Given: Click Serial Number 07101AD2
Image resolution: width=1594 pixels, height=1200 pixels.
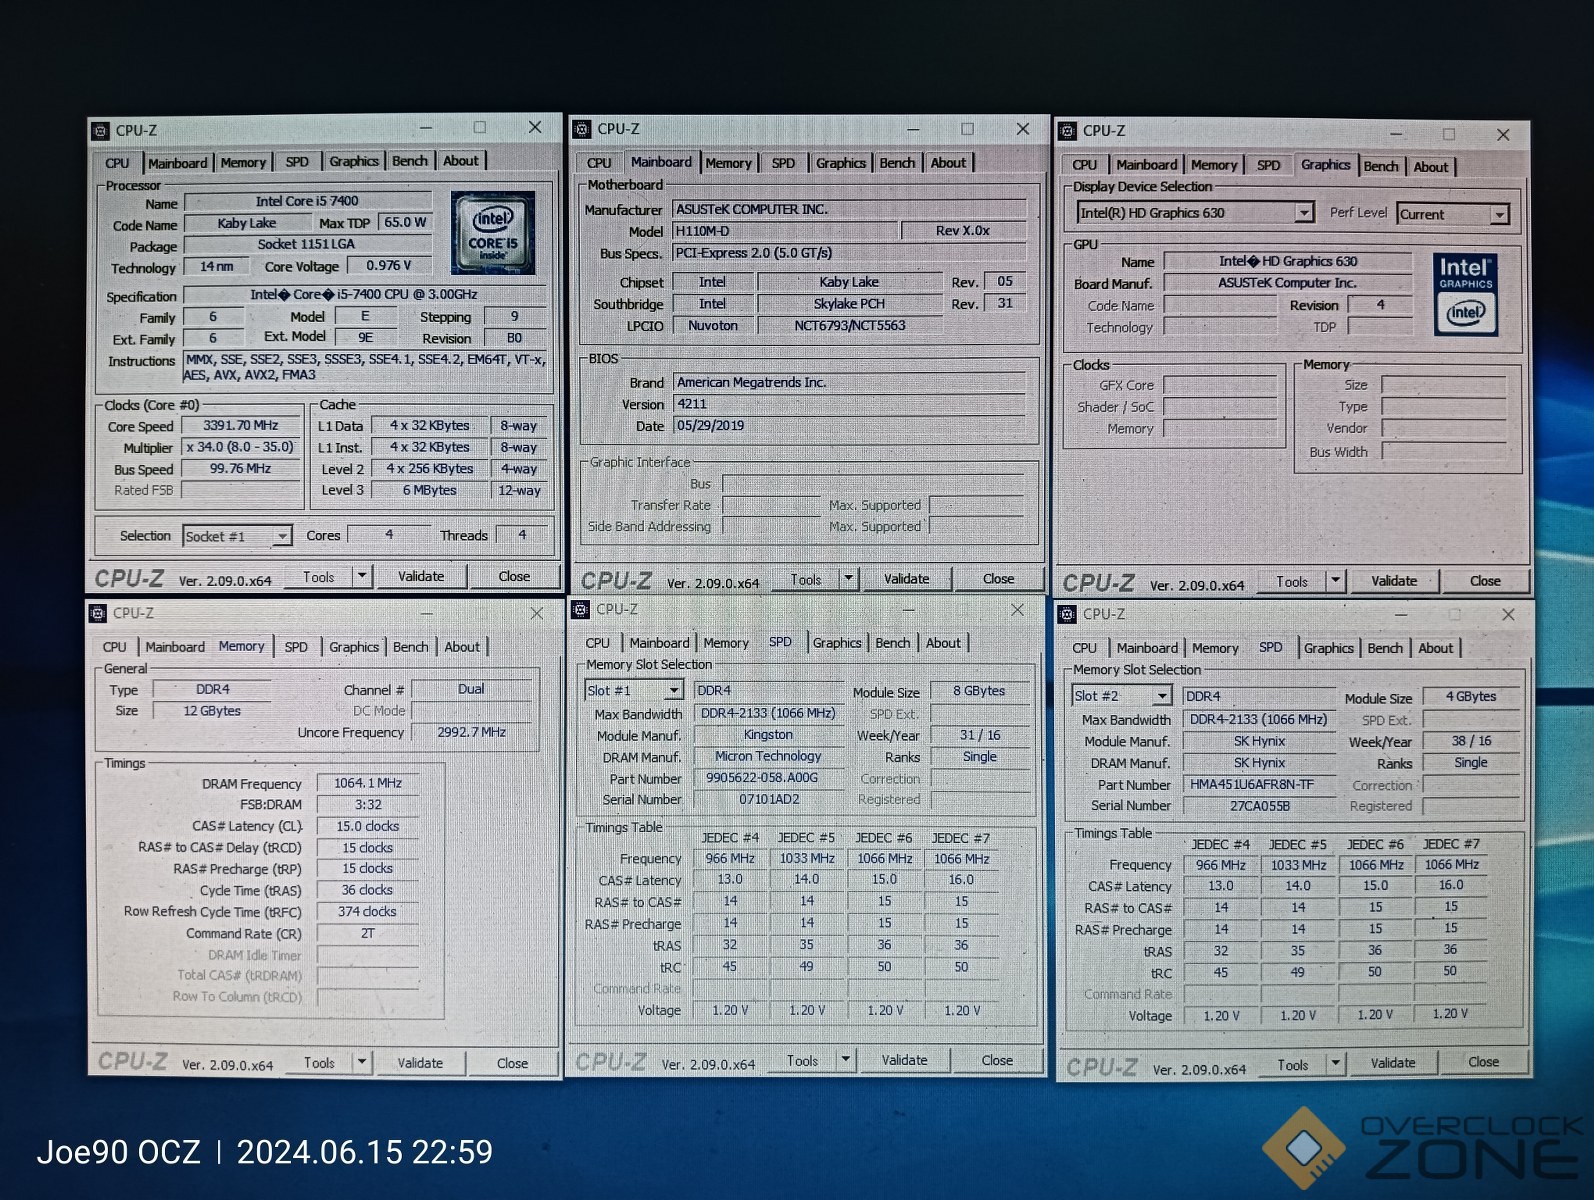Looking at the screenshot, I should (x=769, y=799).
